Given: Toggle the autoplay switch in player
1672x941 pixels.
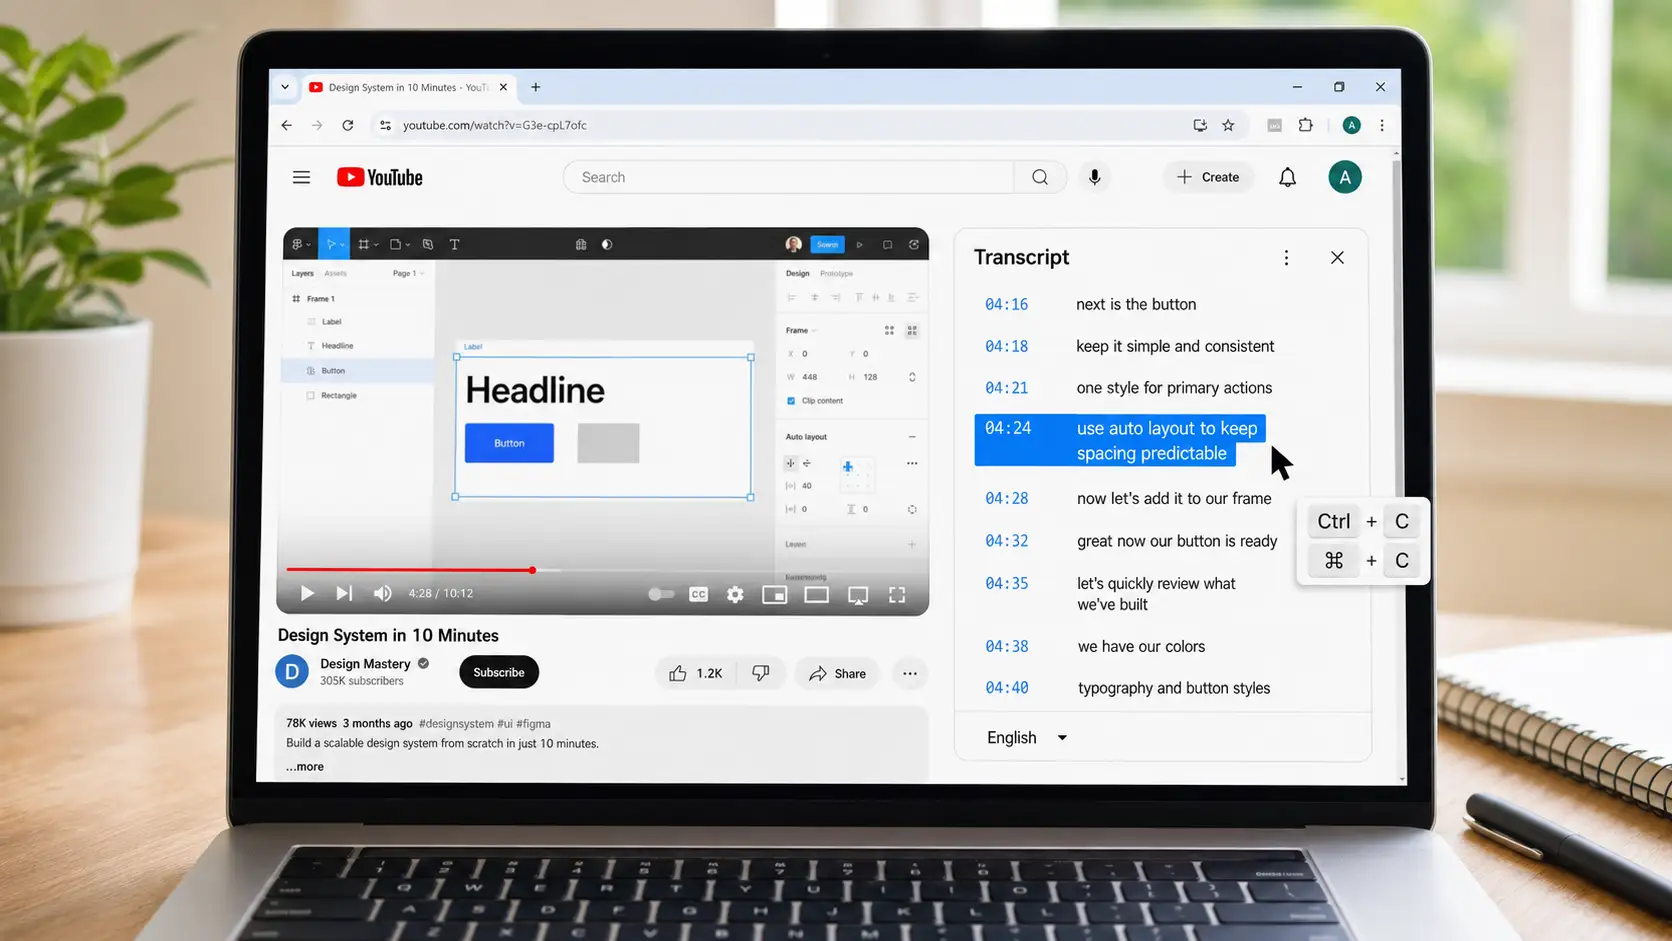Looking at the screenshot, I should tap(661, 594).
